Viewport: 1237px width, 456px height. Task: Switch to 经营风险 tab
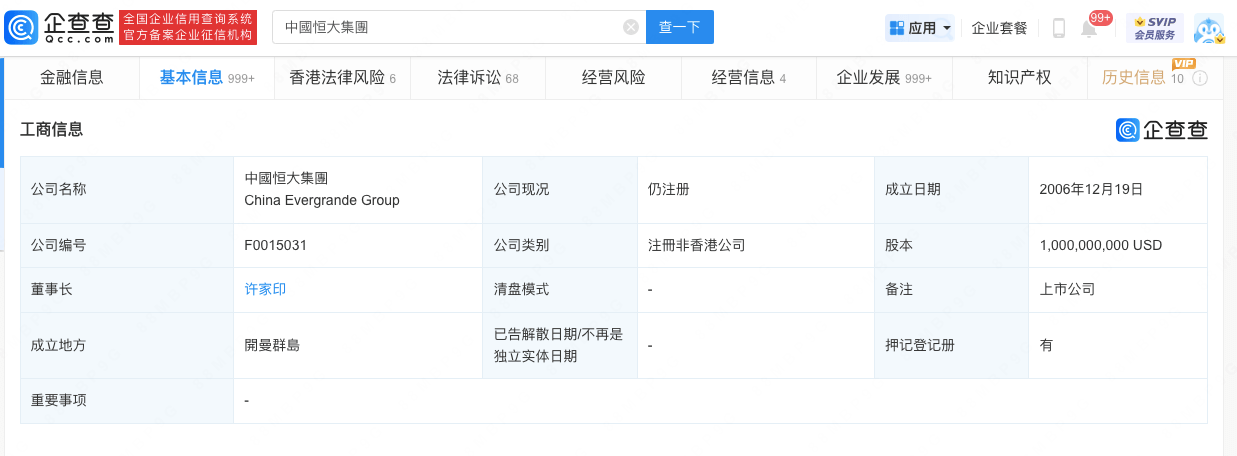pos(613,77)
